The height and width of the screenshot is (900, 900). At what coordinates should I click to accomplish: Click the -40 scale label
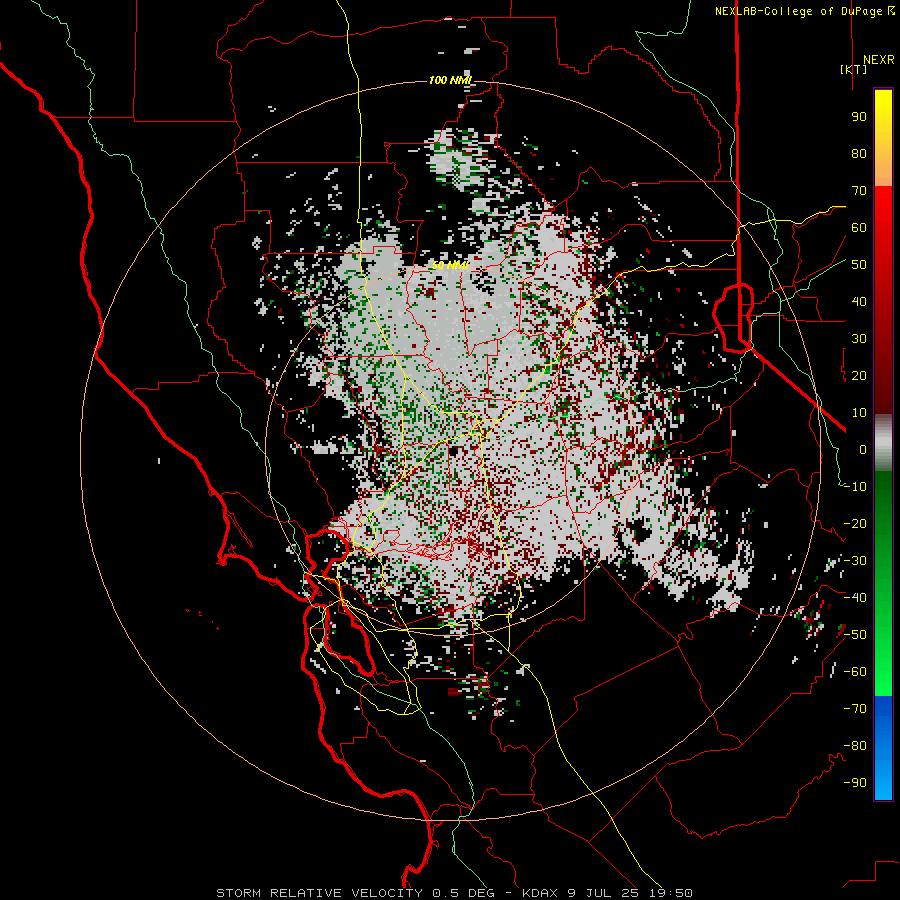click(855, 598)
